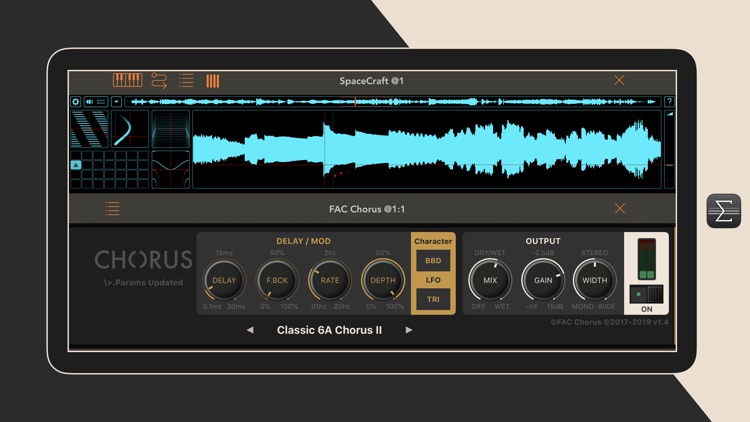The width and height of the screenshot is (750, 422).
Task: Click the F.BCK feedback knob
Action: pos(277,280)
